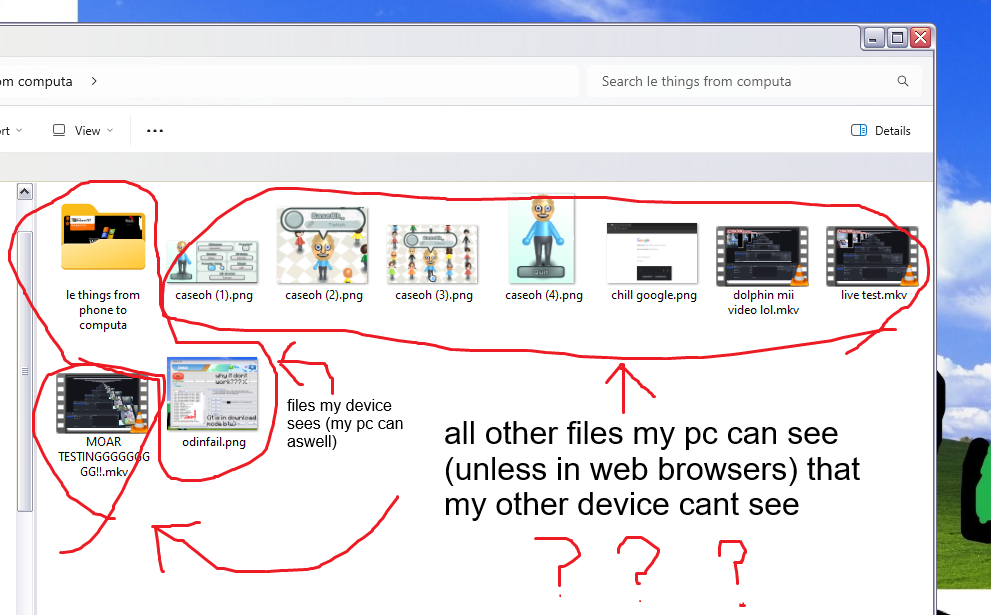
Task: Toggle the Details pane
Action: [880, 131]
